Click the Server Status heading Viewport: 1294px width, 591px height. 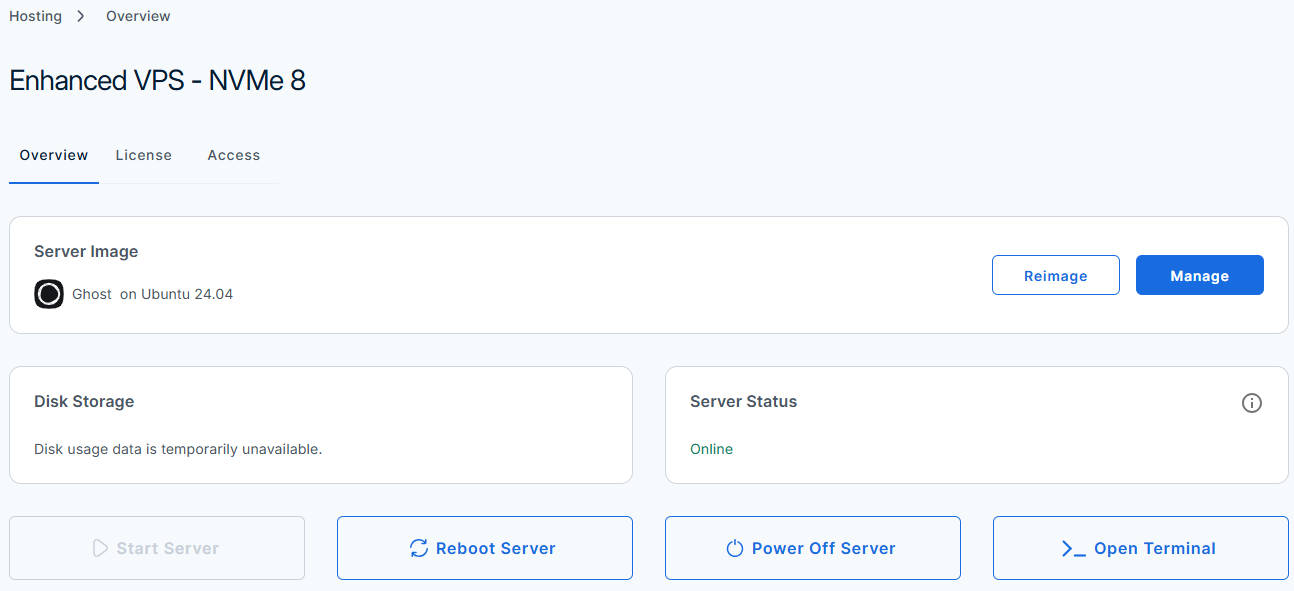tap(743, 401)
